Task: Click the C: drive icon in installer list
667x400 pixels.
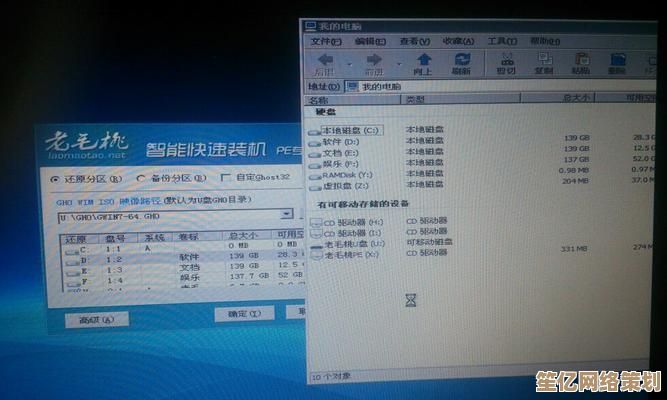Action: coord(72,251)
